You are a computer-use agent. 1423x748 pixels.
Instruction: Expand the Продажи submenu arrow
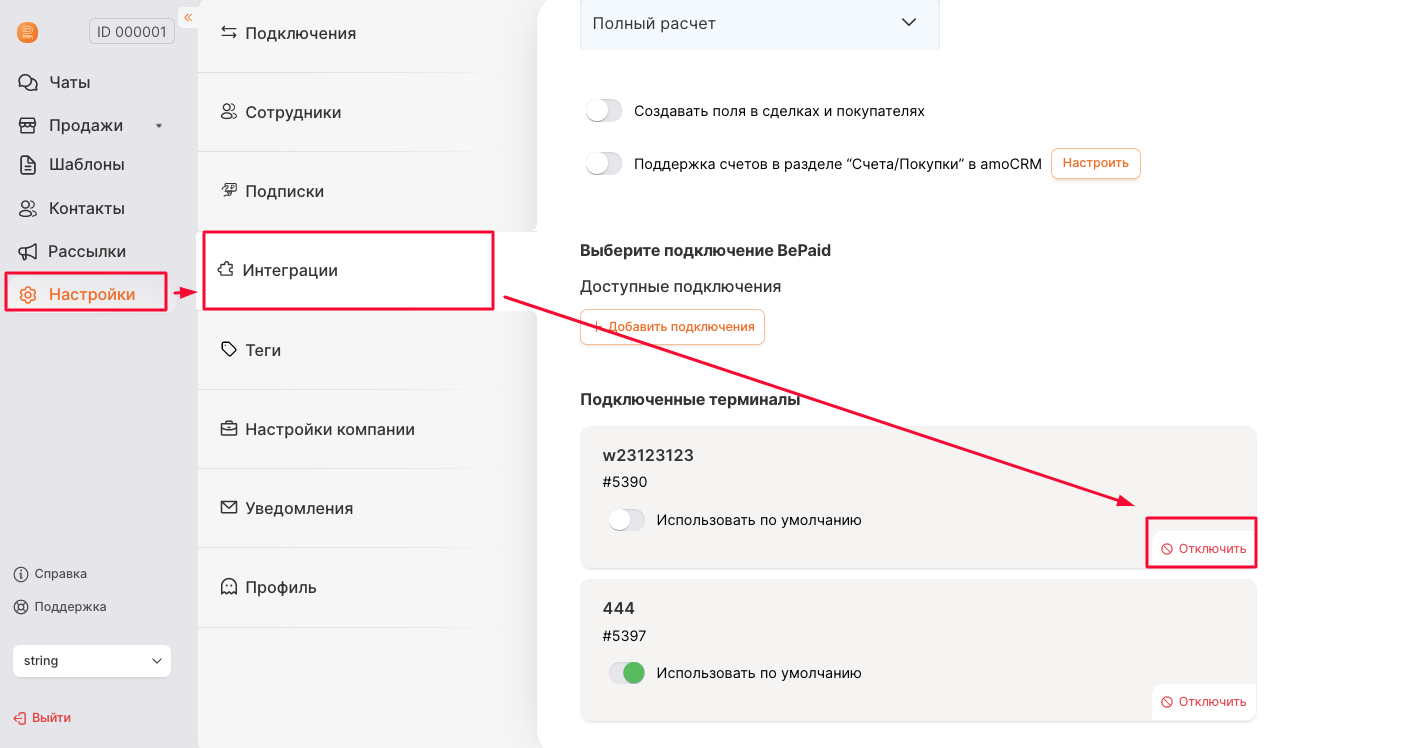point(158,126)
